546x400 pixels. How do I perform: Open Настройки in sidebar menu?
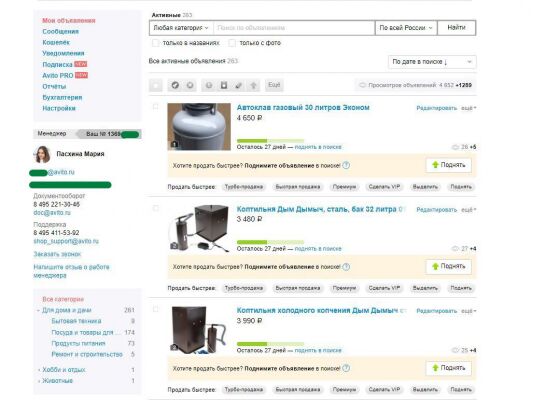(59, 108)
